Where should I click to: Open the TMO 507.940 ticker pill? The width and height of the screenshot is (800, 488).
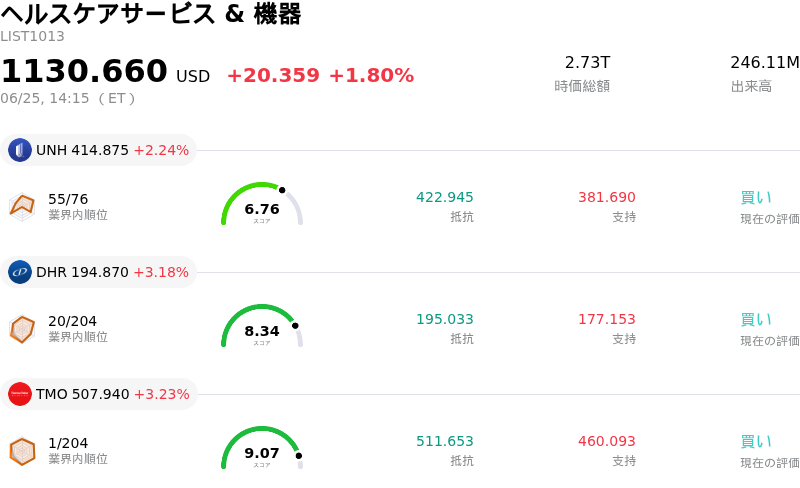tap(99, 394)
